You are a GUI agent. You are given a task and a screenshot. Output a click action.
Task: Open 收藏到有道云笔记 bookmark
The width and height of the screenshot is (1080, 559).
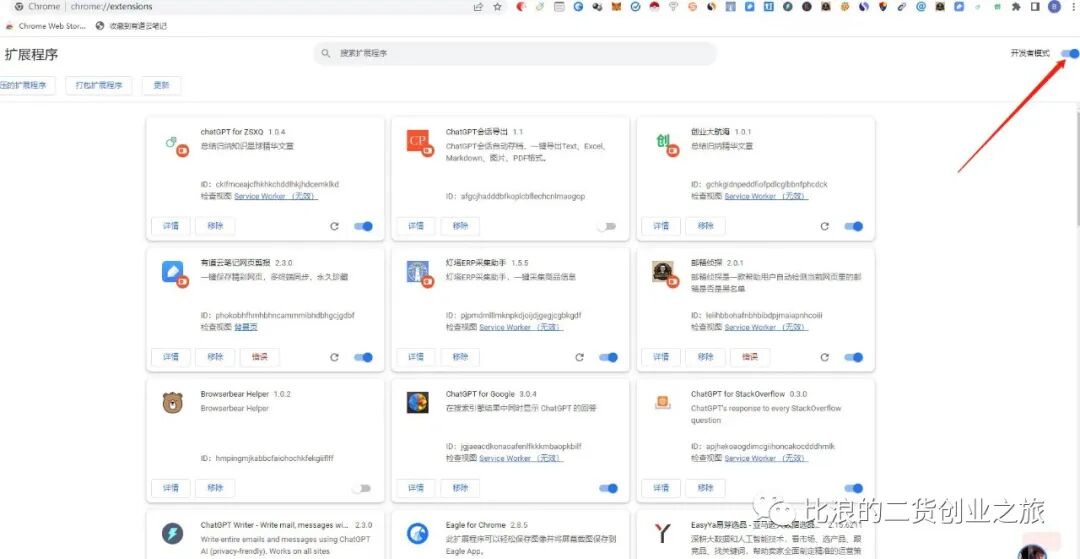point(132,26)
